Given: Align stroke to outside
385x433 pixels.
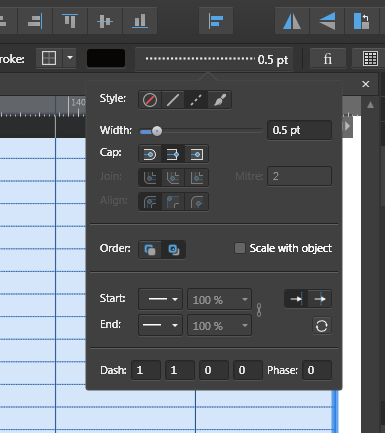Looking at the screenshot, I should (197, 202).
